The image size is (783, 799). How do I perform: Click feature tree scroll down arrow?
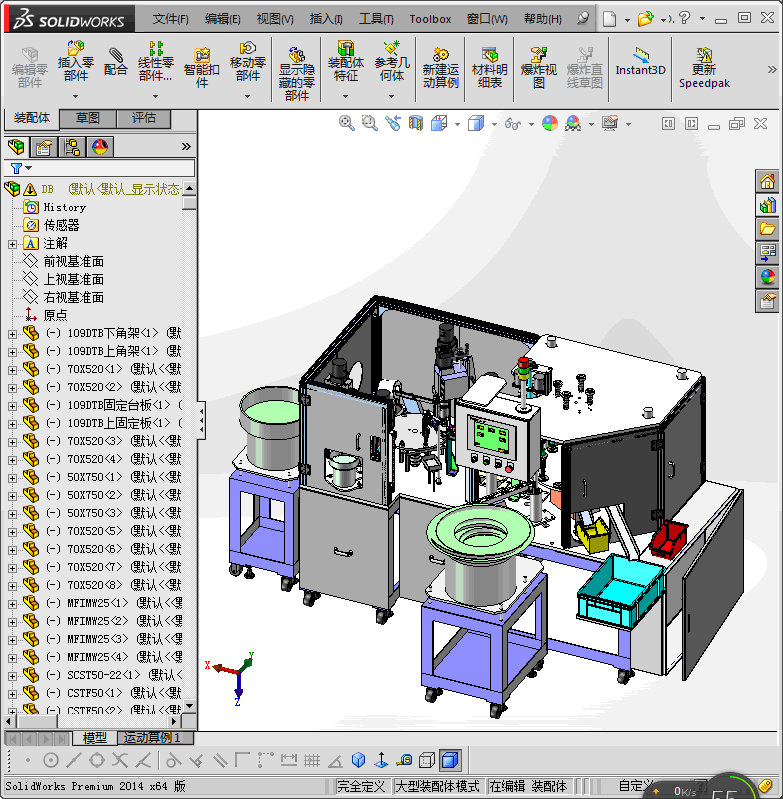point(190,706)
